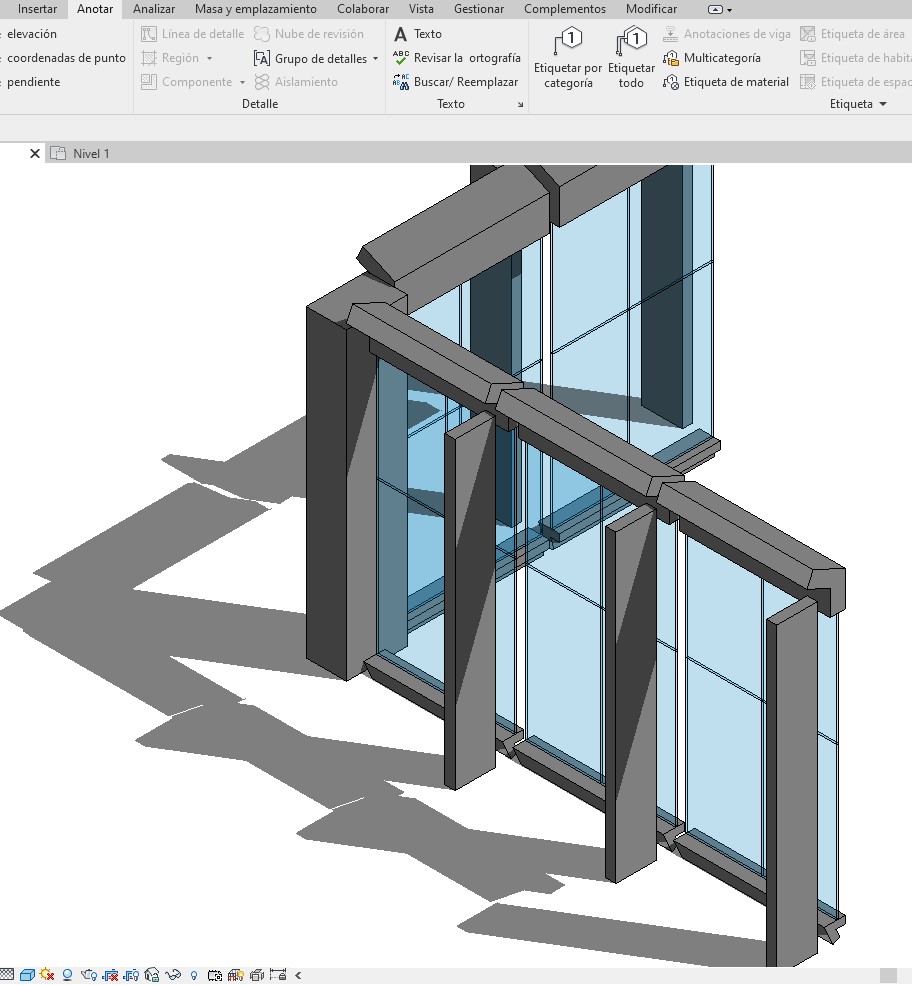Viewport: 912px width, 985px height.
Task: Open the Texto panel dialog launcher arrow
Action: 520,105
